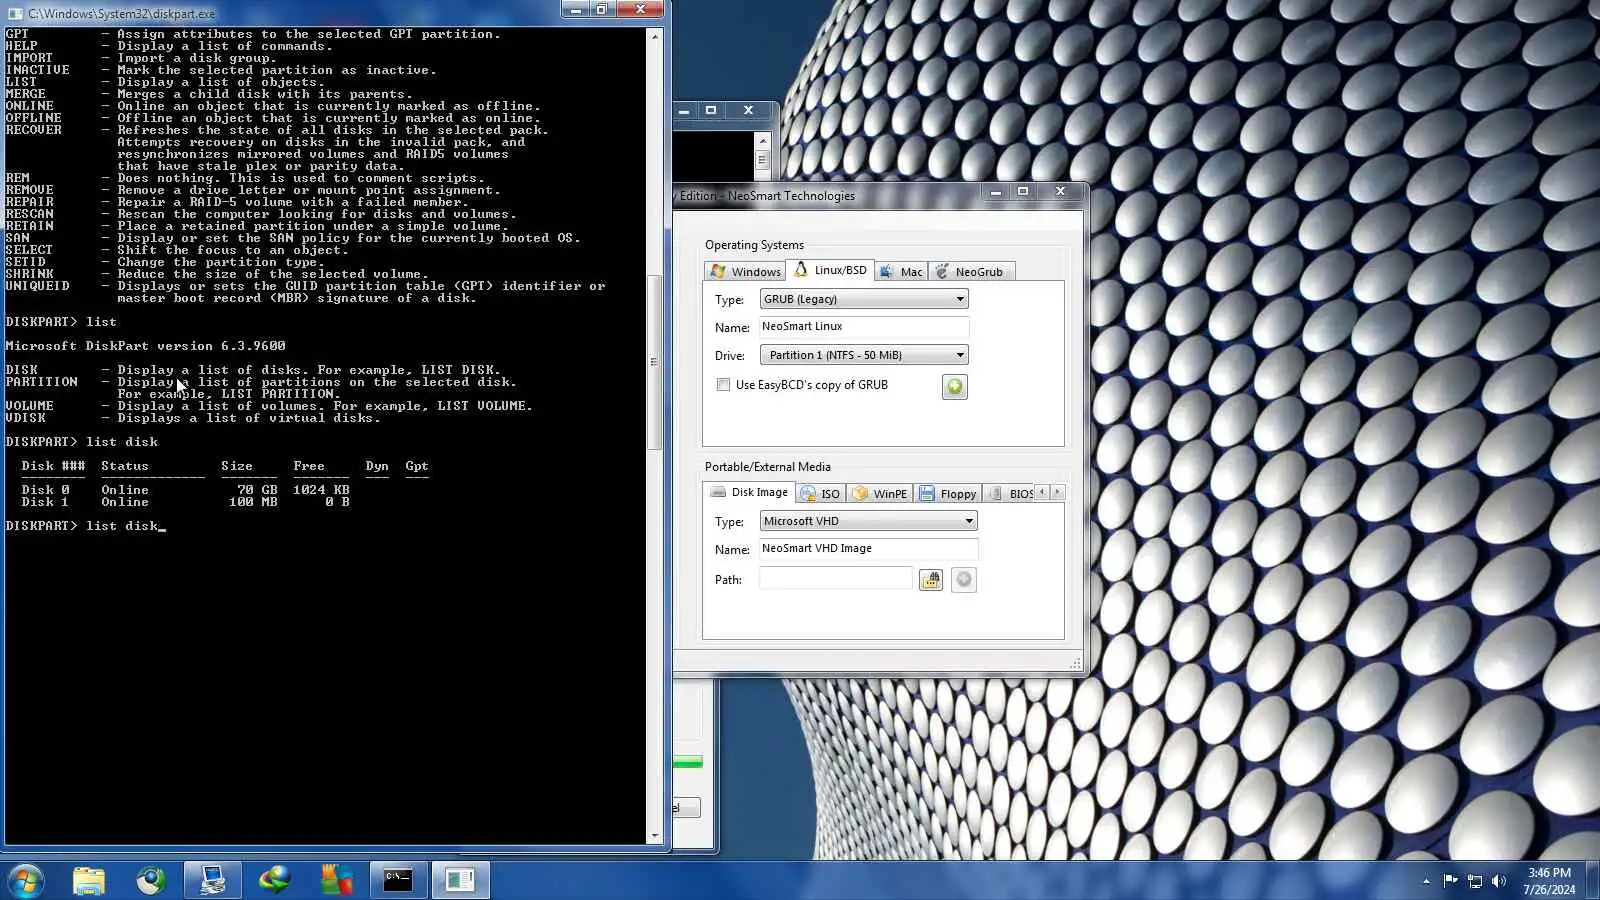Viewport: 1600px width, 900px height.
Task: Open the partially hidden BIOS tab
Action: pyautogui.click(x=1010, y=494)
